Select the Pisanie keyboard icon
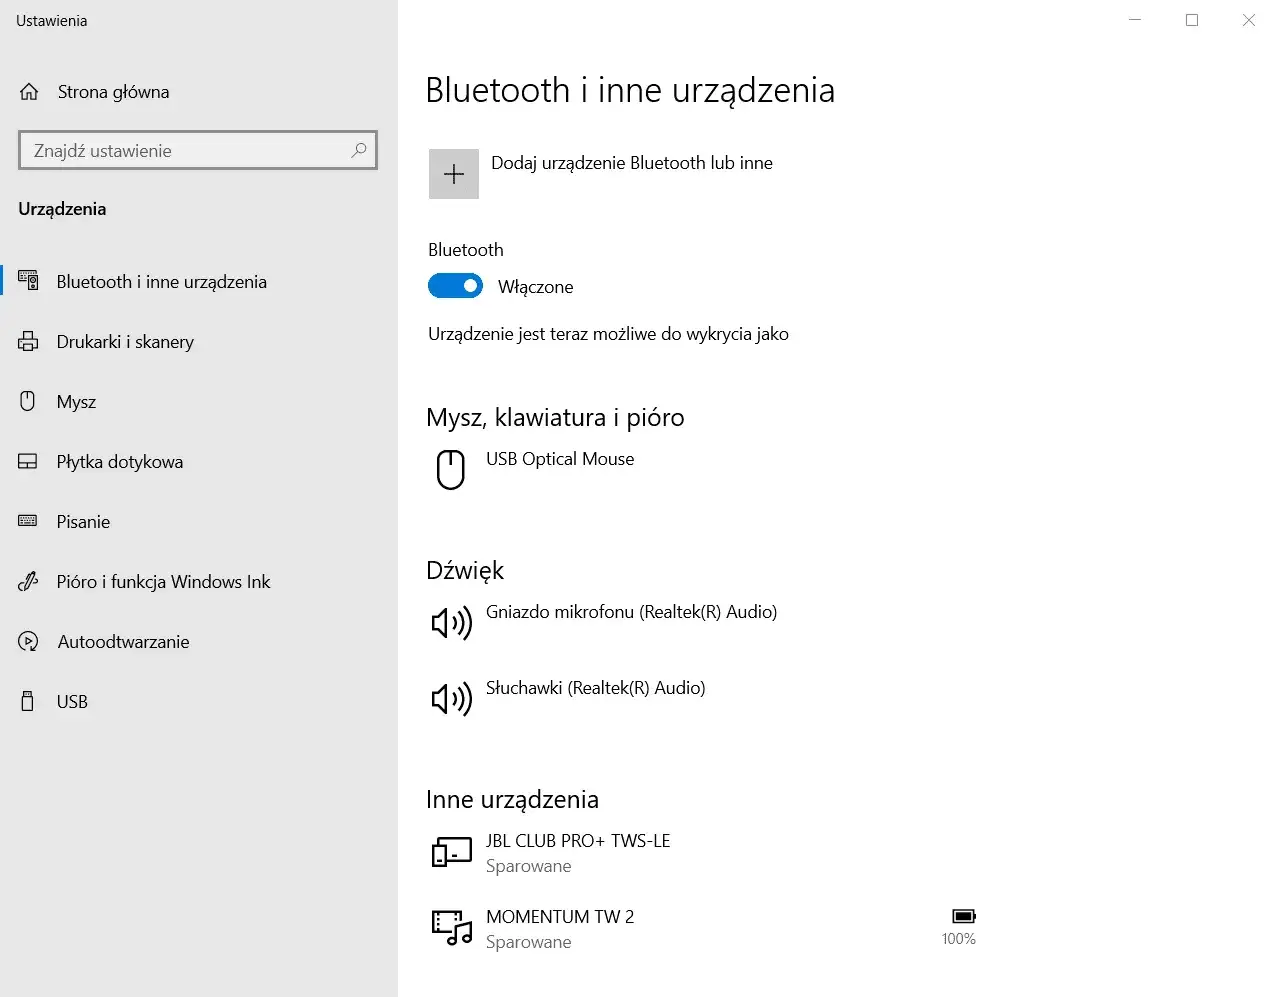Screen dimensions: 1272x997 point(27,521)
